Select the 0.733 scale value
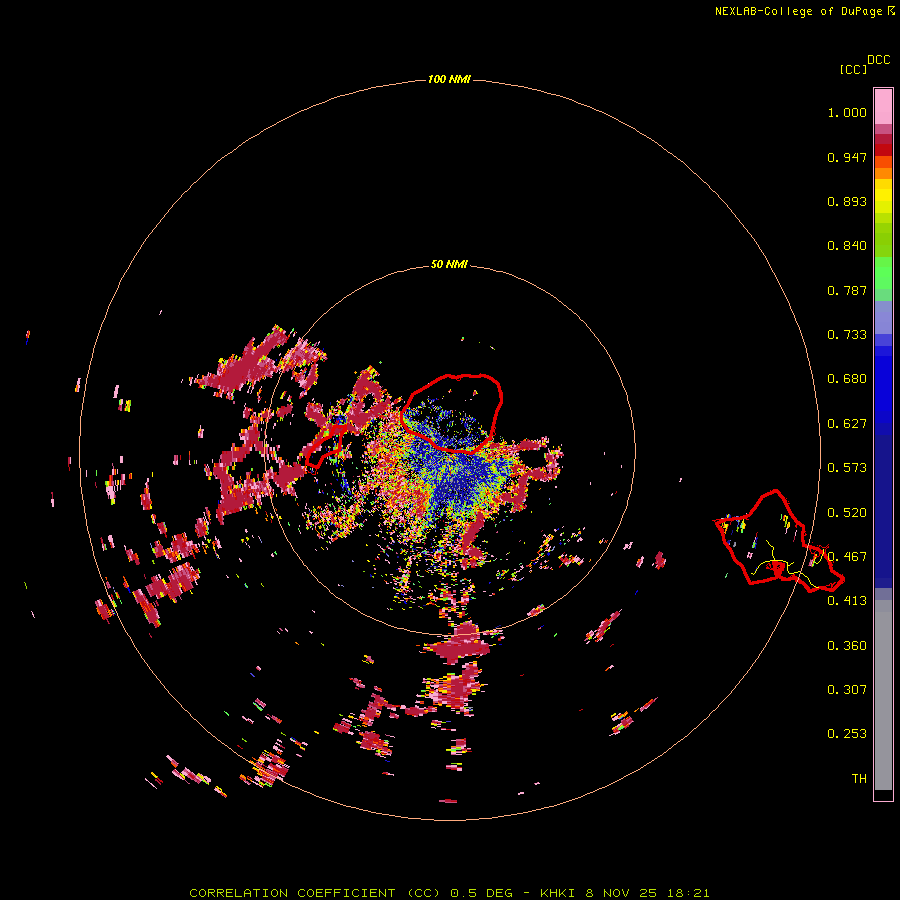 [x=847, y=335]
